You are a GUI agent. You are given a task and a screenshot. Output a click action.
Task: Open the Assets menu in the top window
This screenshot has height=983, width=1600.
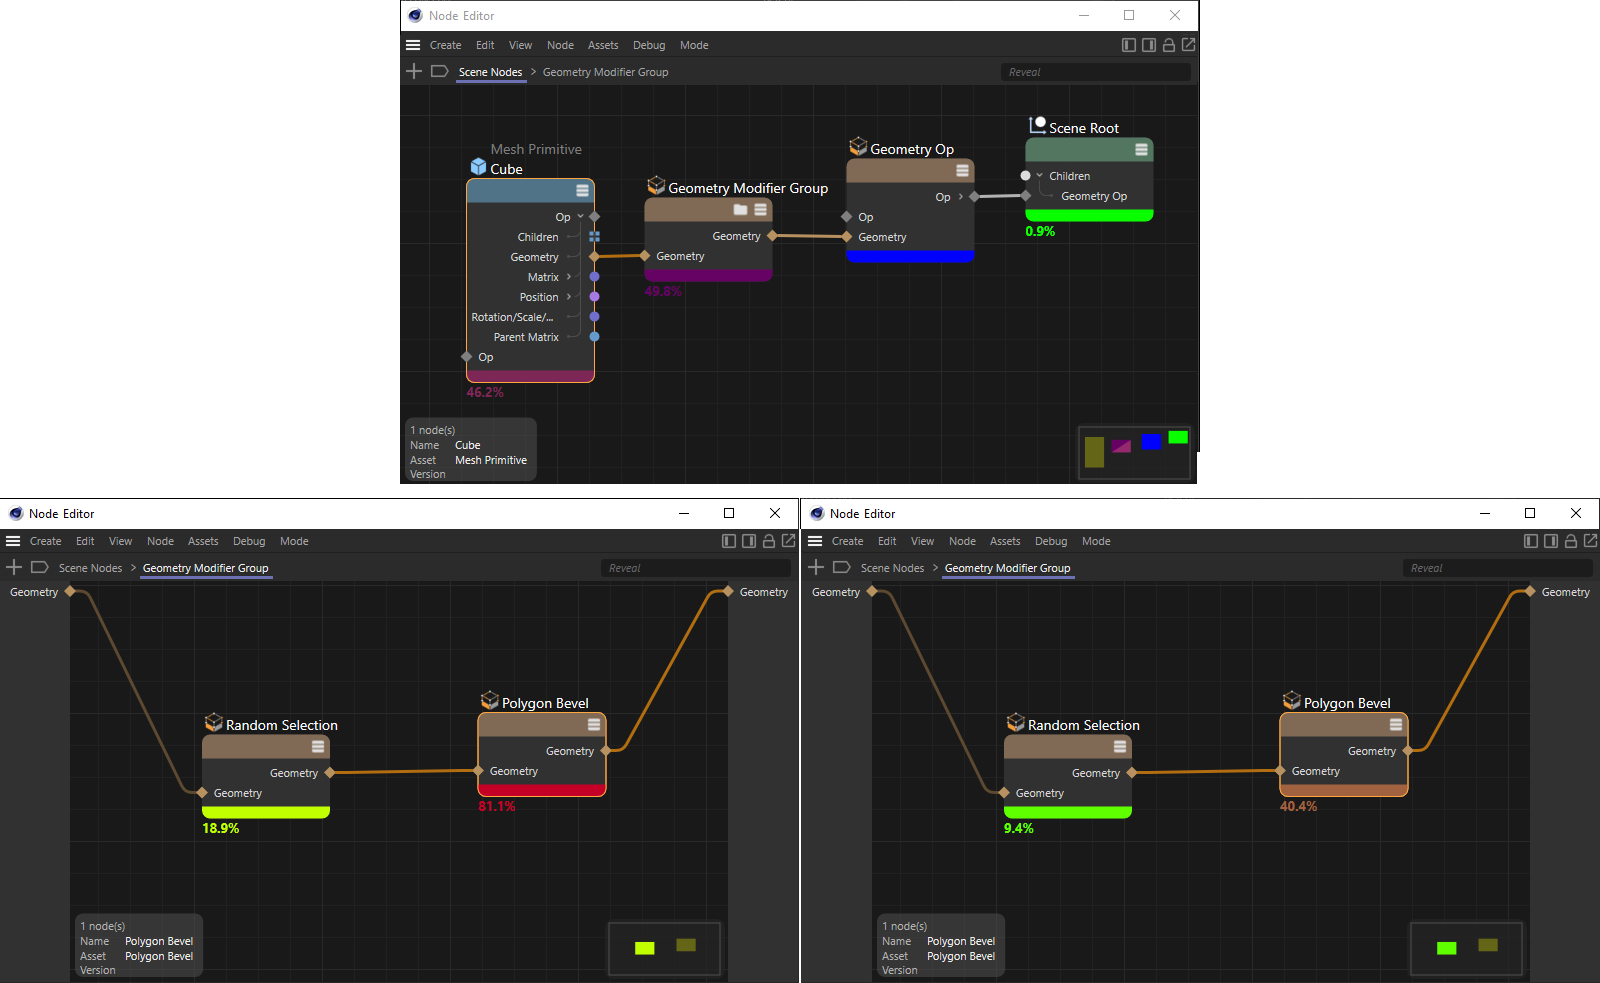tap(602, 45)
